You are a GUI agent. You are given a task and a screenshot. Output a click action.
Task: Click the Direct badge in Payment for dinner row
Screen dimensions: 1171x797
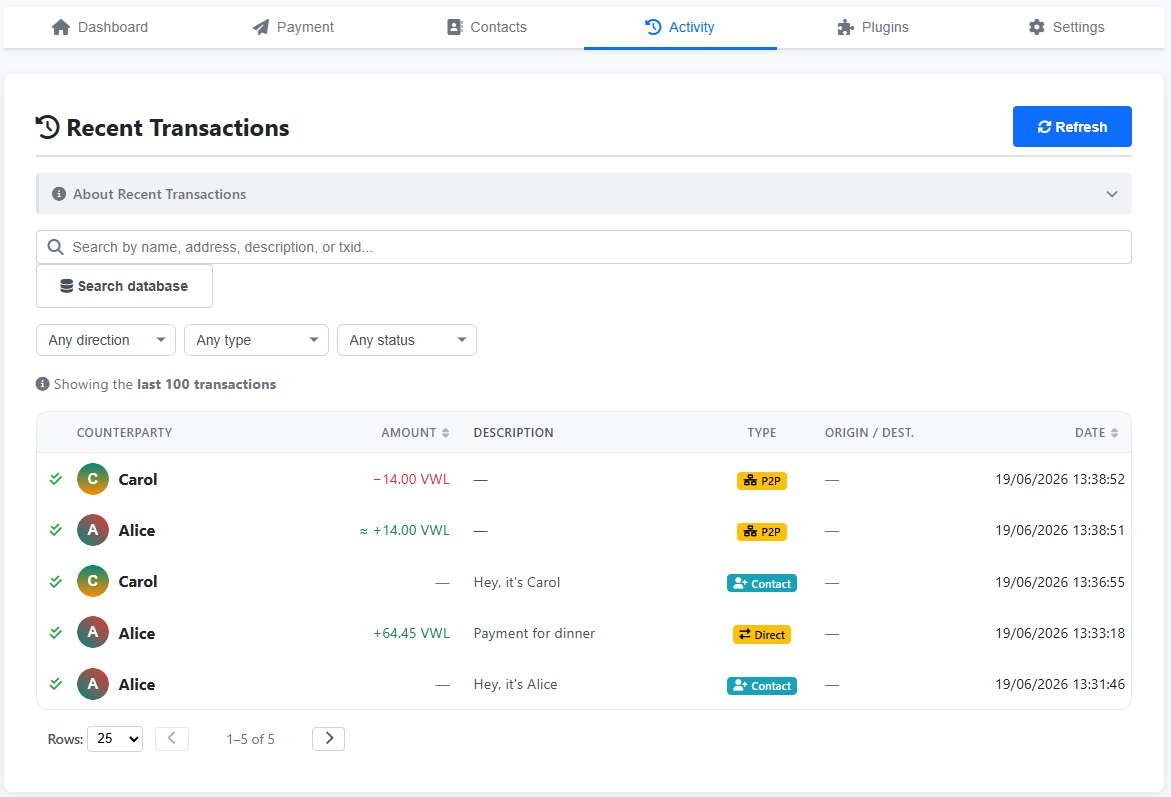[762, 635]
